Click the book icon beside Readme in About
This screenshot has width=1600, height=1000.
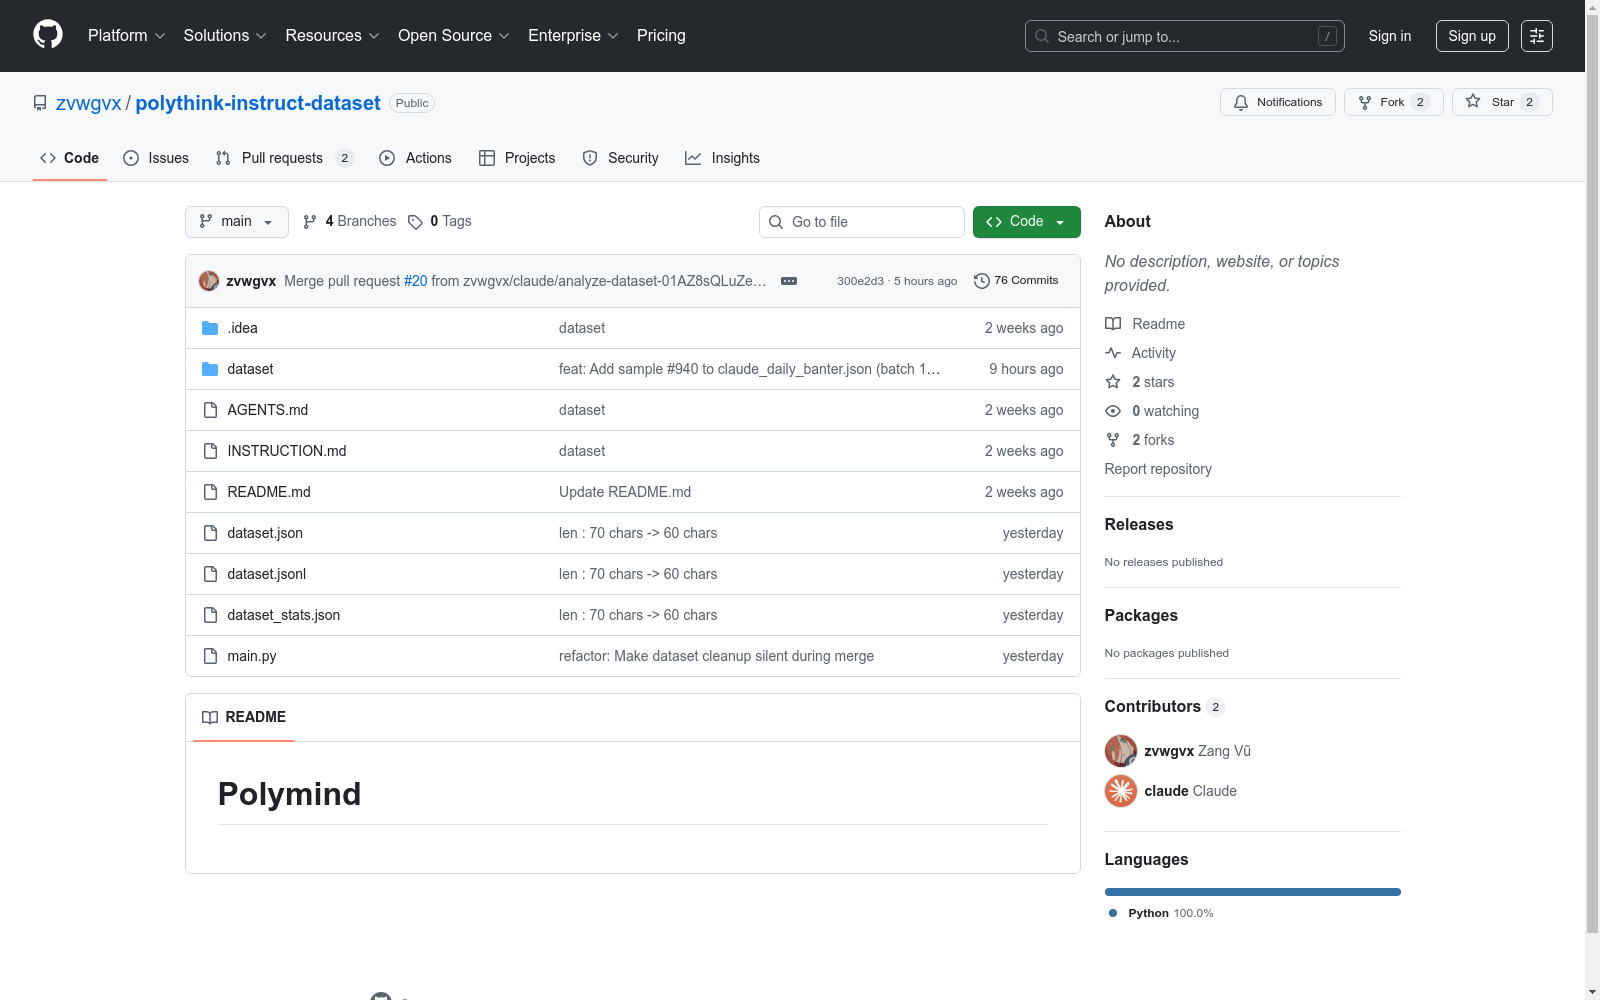click(1113, 324)
